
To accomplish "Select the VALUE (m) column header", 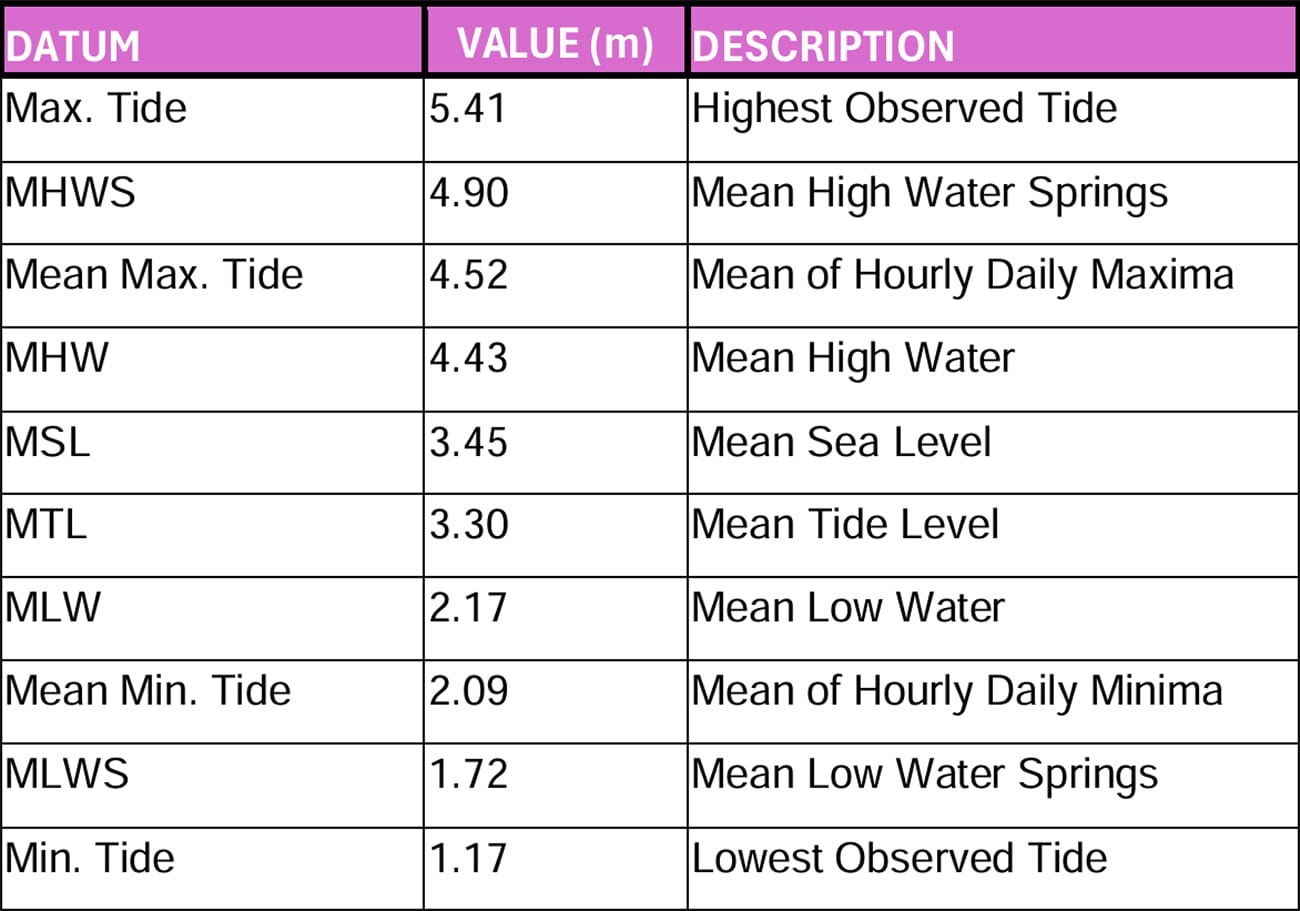I will [555, 44].
